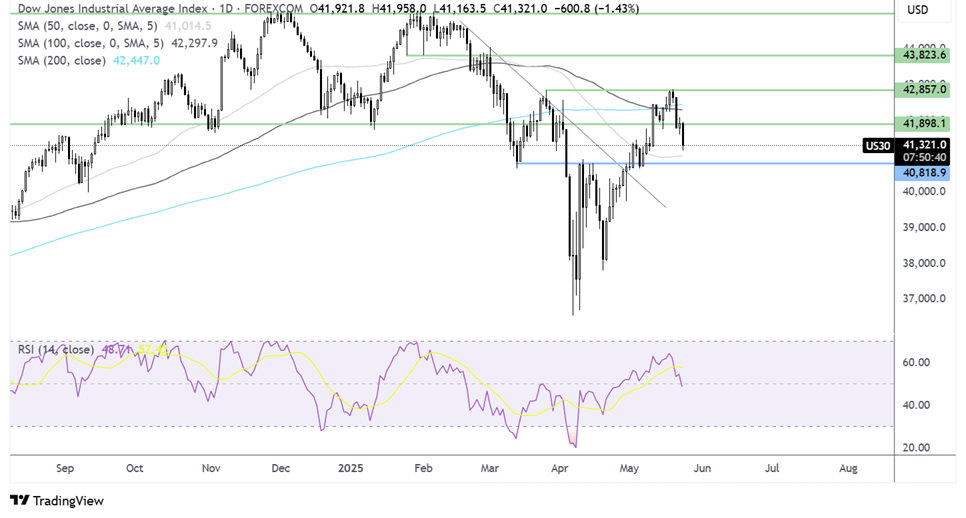Click the TradingView logo
This screenshot has width=966, height=518.
tap(57, 501)
